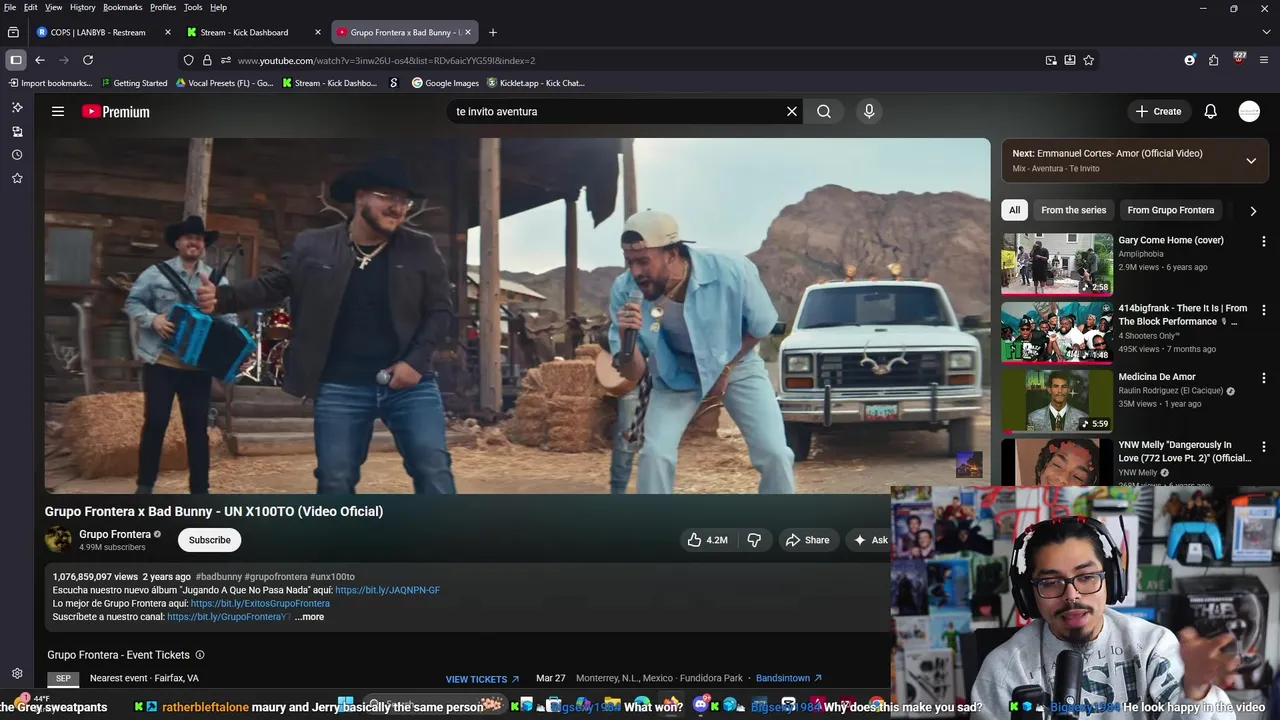The image size is (1280, 720).
Task: Open sidebar bookmarks star icon
Action: pos(17,178)
